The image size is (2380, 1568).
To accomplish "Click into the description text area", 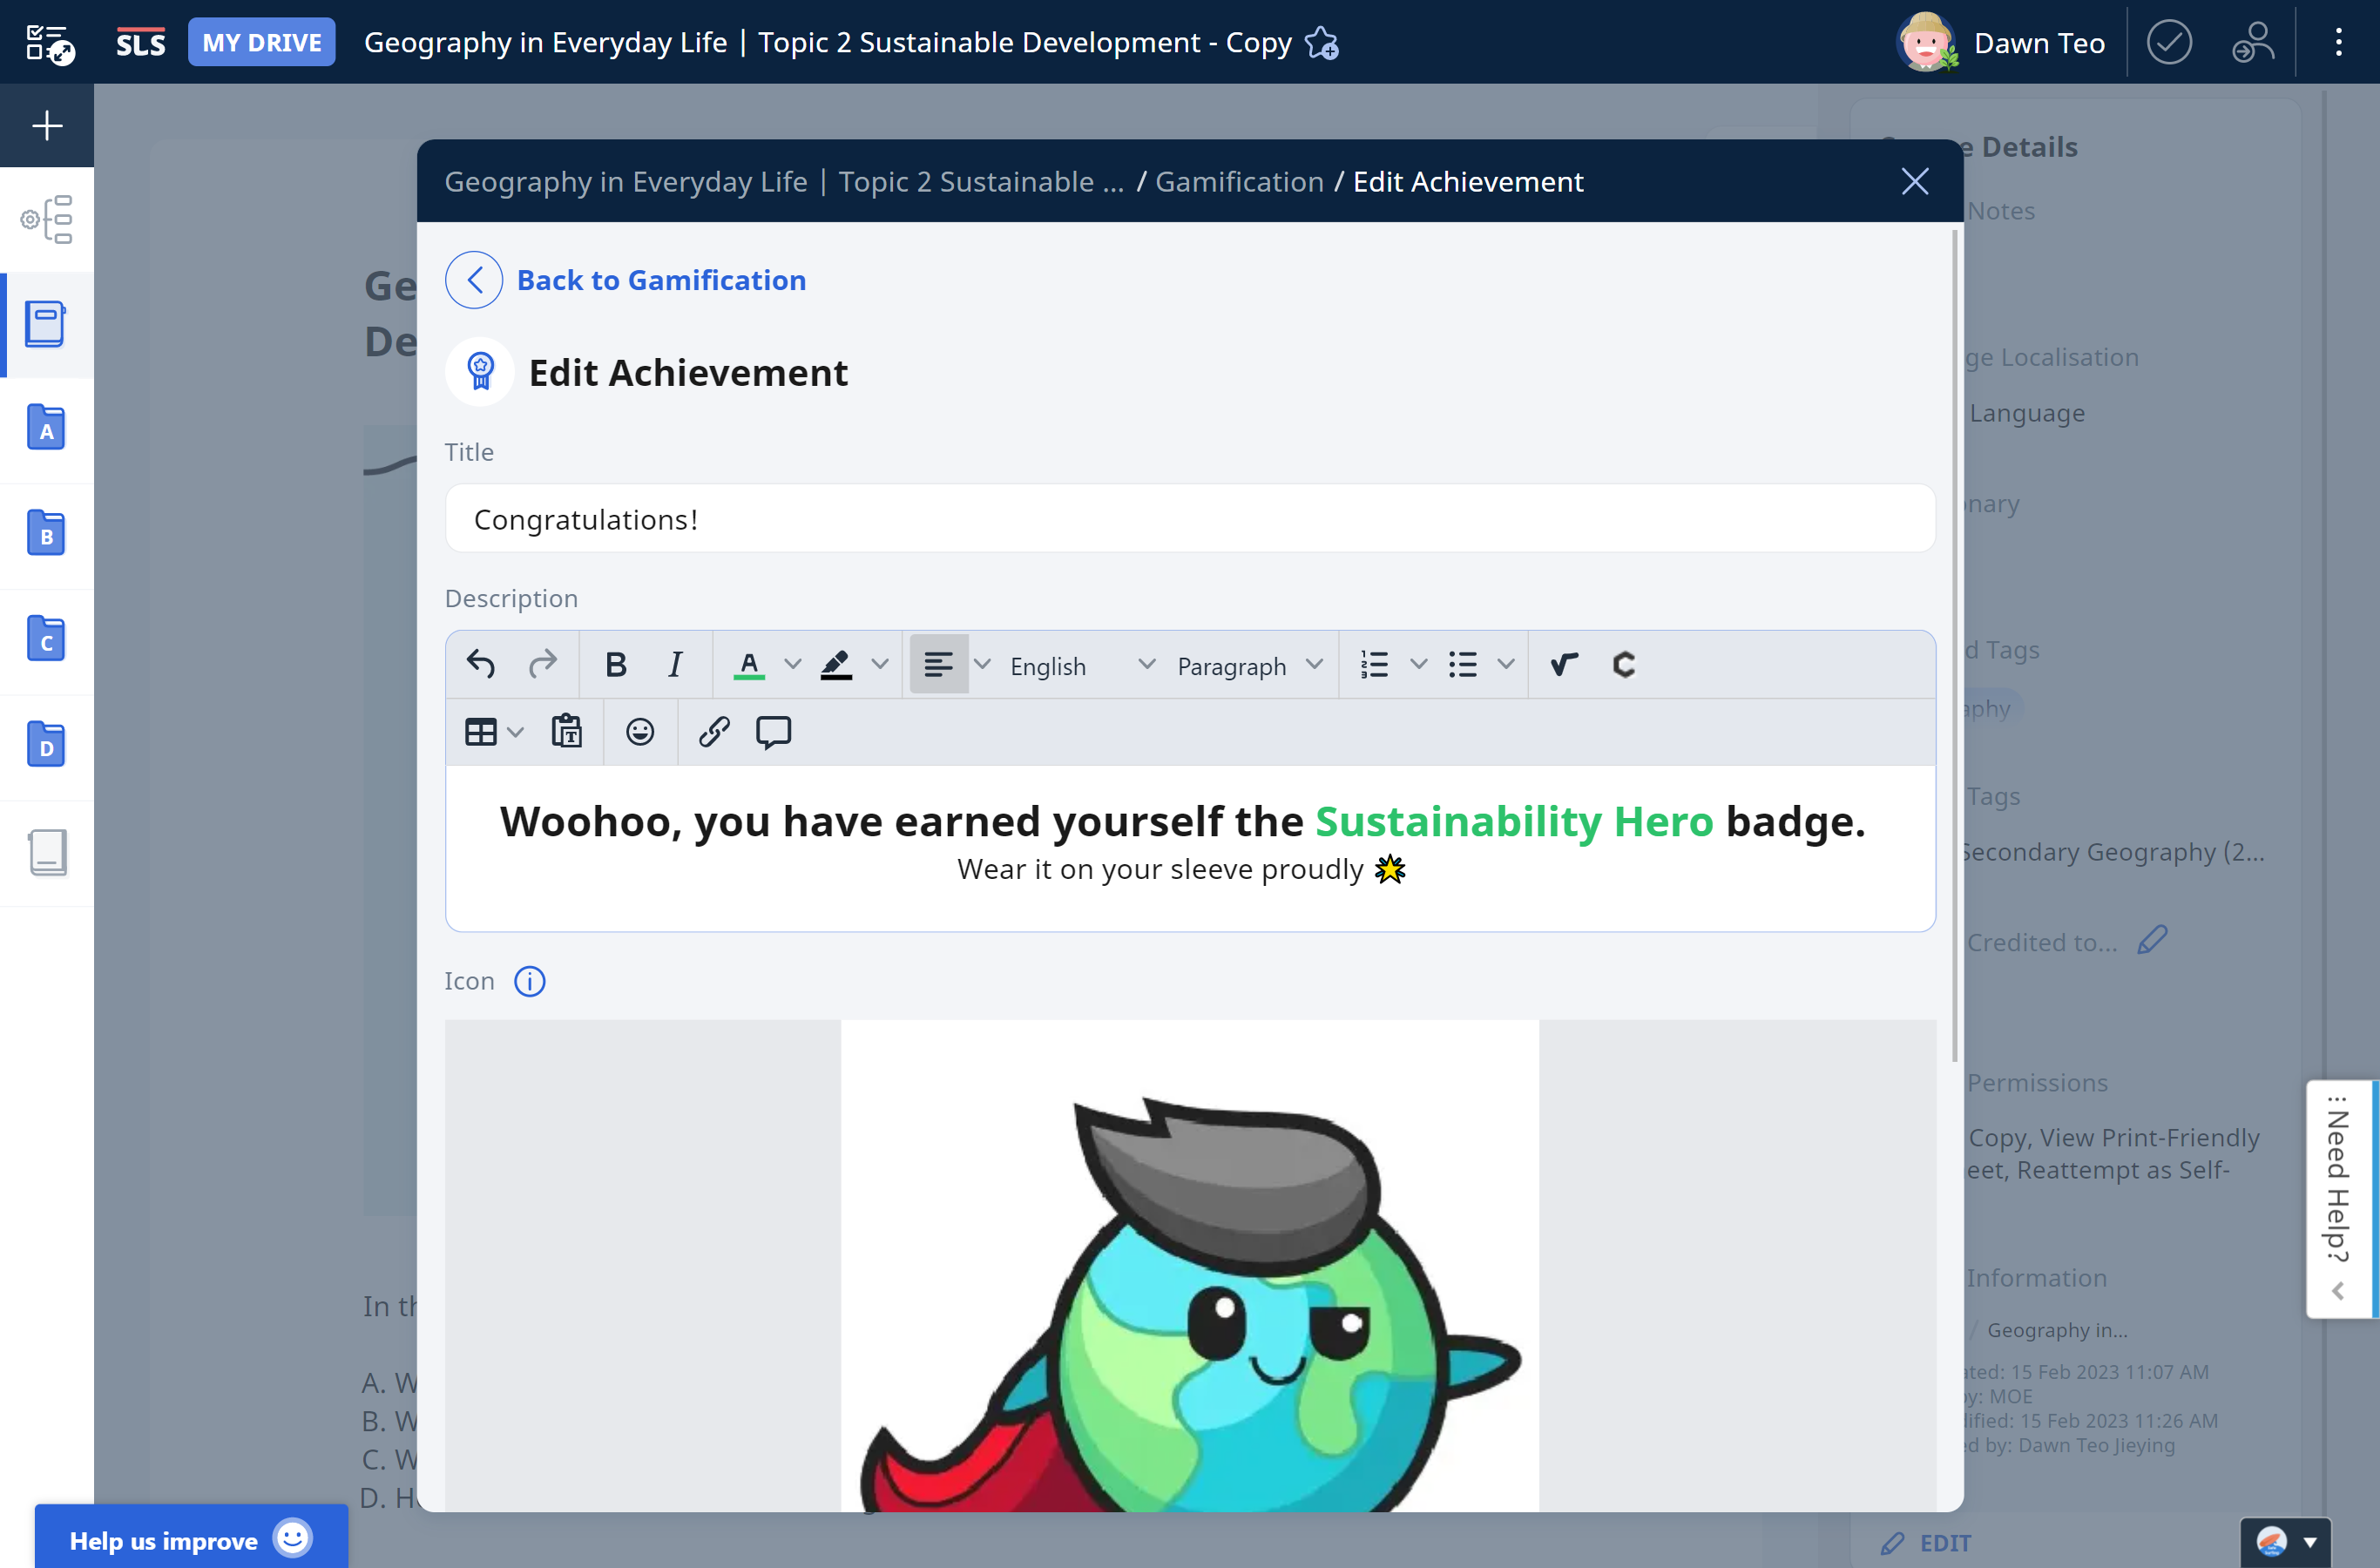I will point(1190,848).
